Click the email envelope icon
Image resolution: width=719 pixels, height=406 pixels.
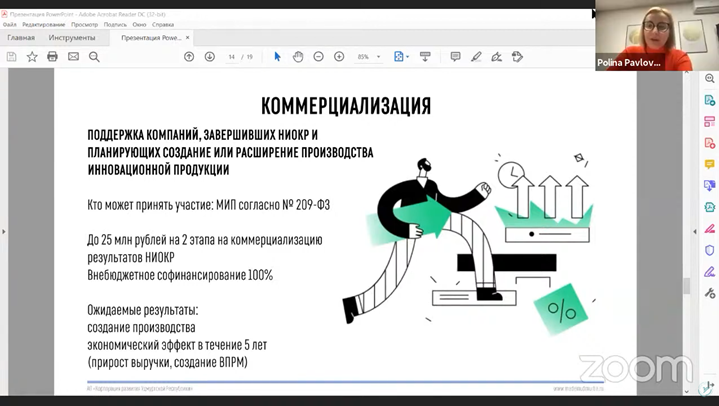tap(74, 57)
